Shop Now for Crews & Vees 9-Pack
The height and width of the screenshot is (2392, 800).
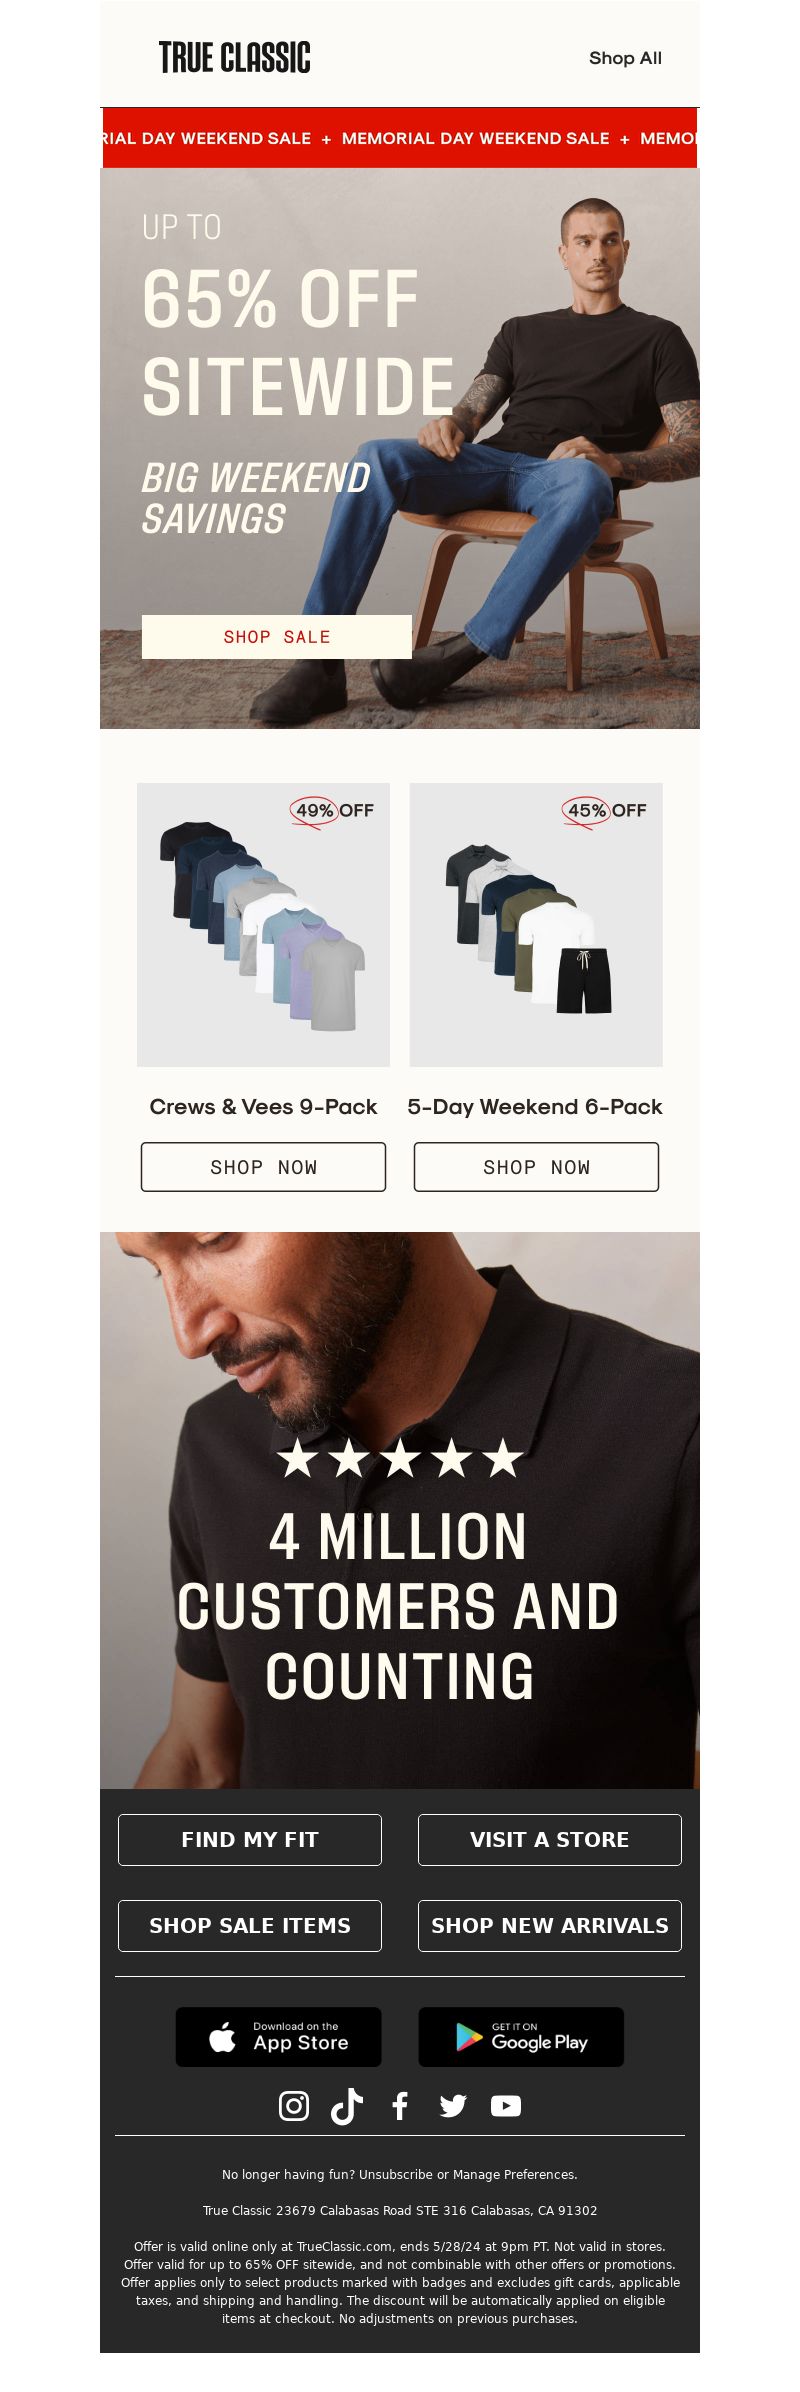pyautogui.click(x=263, y=1167)
